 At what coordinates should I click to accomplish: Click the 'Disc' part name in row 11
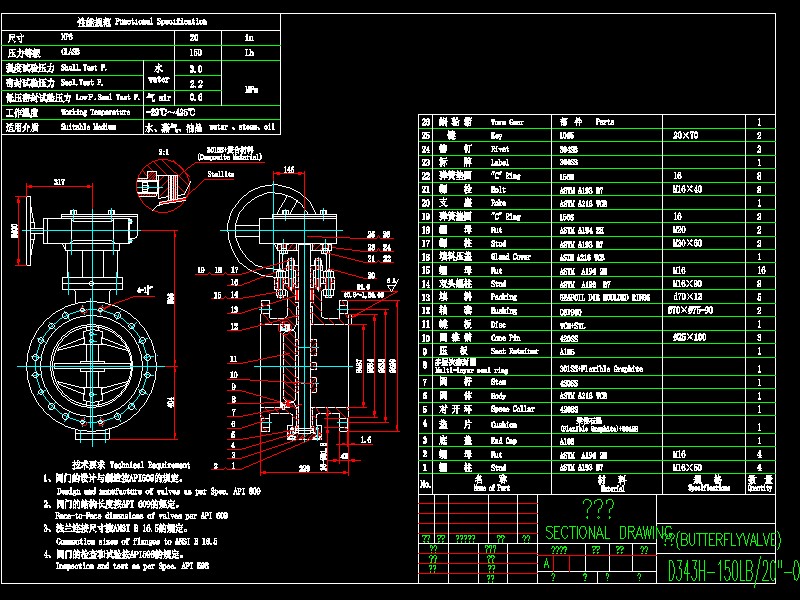[x=498, y=324]
